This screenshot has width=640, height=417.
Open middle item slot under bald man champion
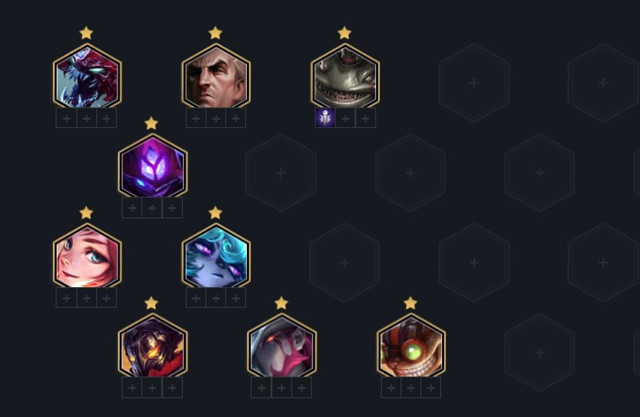(x=216, y=118)
